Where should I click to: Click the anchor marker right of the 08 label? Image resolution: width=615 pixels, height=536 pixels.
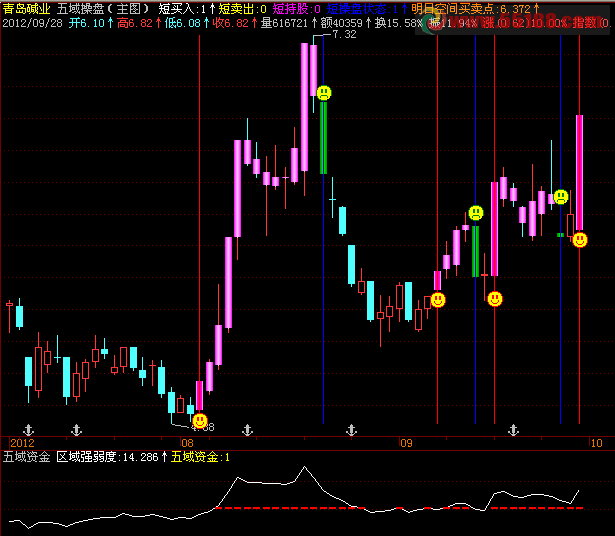247,430
